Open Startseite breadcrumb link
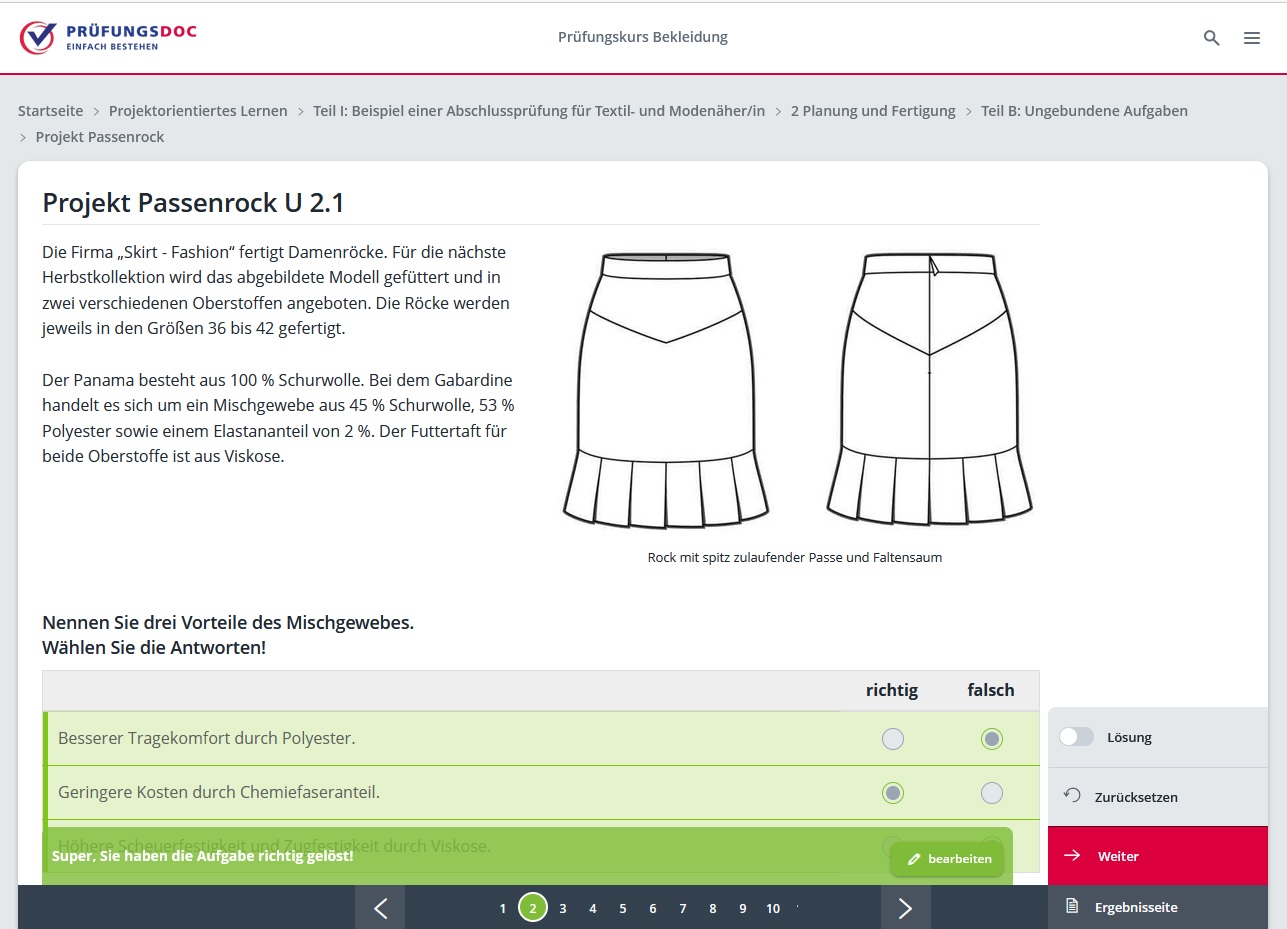Viewport: 1287px width, 929px height. [x=50, y=111]
